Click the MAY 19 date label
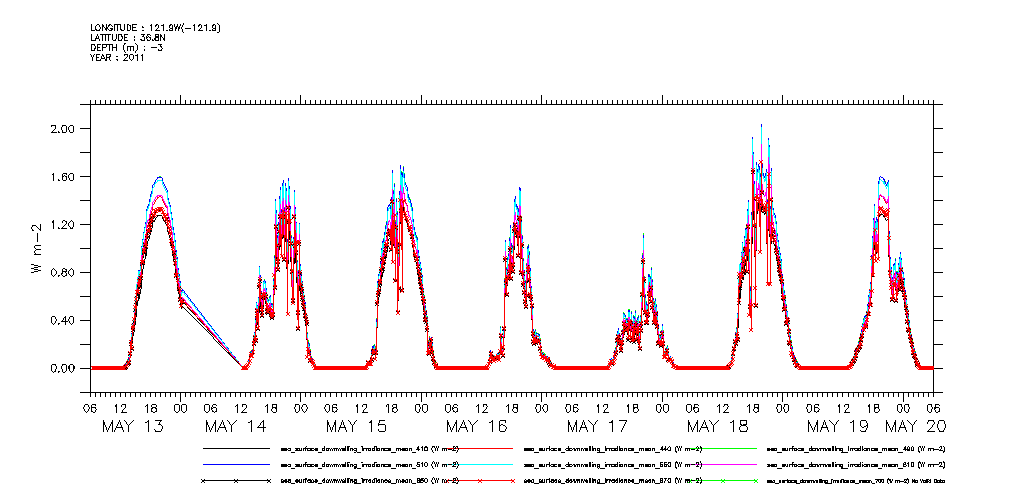 [838, 426]
